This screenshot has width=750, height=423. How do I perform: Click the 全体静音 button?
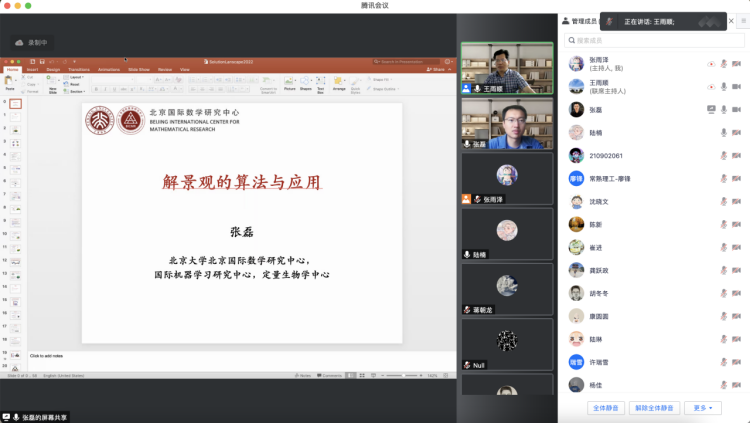tap(606, 408)
